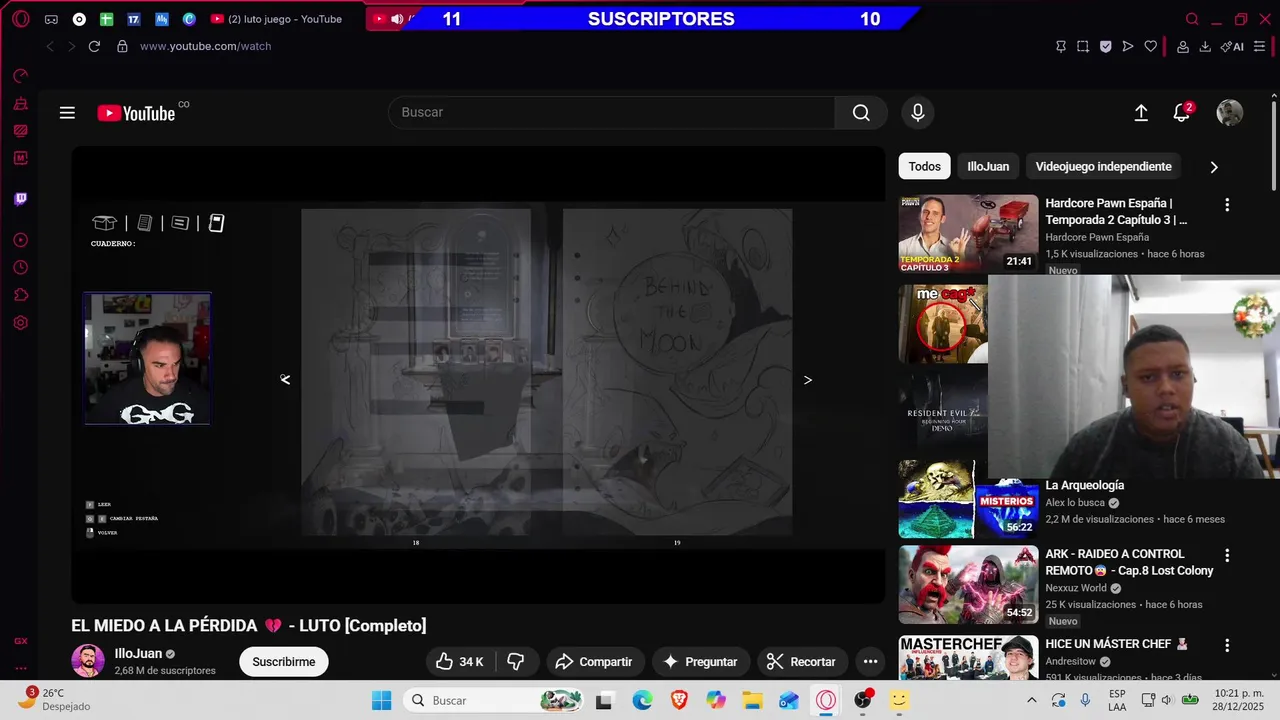Pin the page with the pinboard icon
This screenshot has width=1280, height=720.
click(1061, 46)
